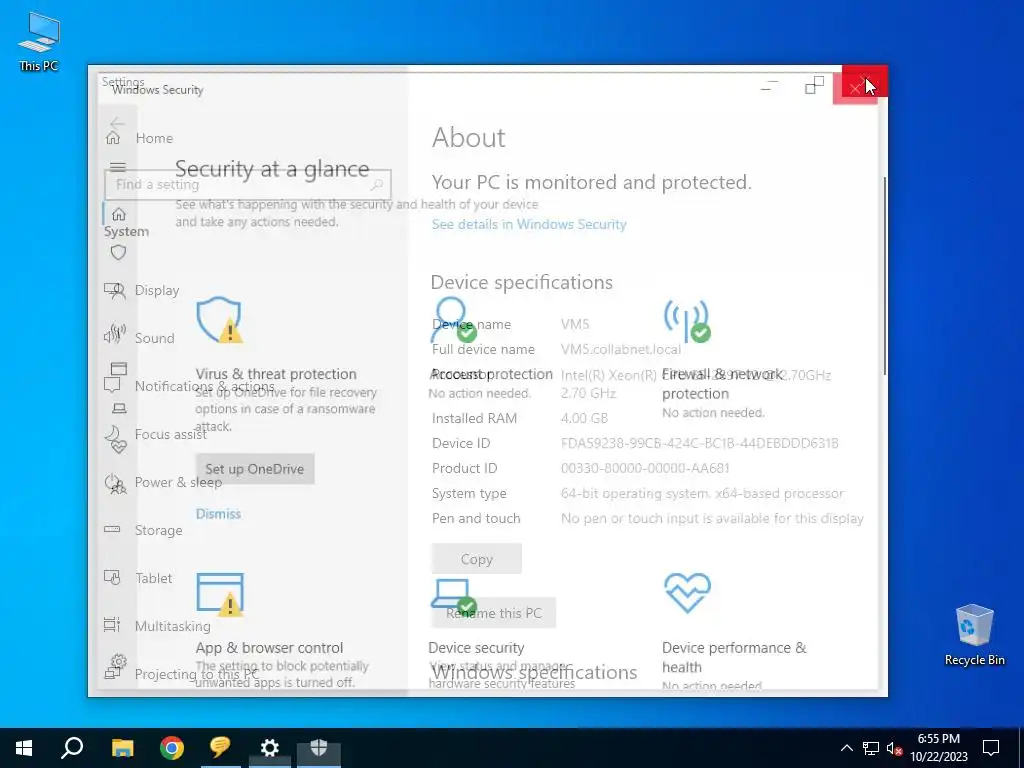Viewport: 1024px width, 768px height.
Task: Click Installed RAM value 4.00 GB
Action: [584, 419]
